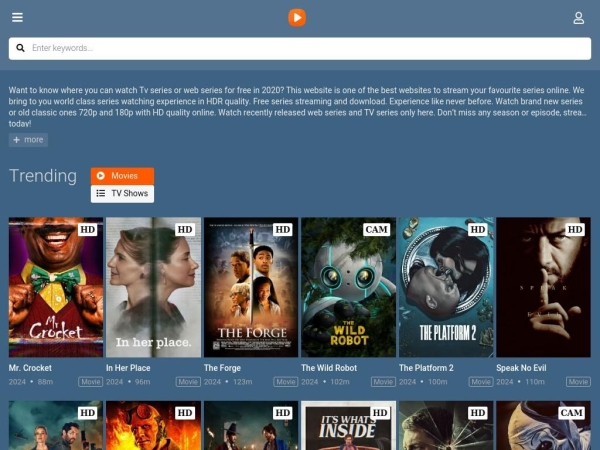Expand description with the more button
This screenshot has height=450, width=600.
28,140
